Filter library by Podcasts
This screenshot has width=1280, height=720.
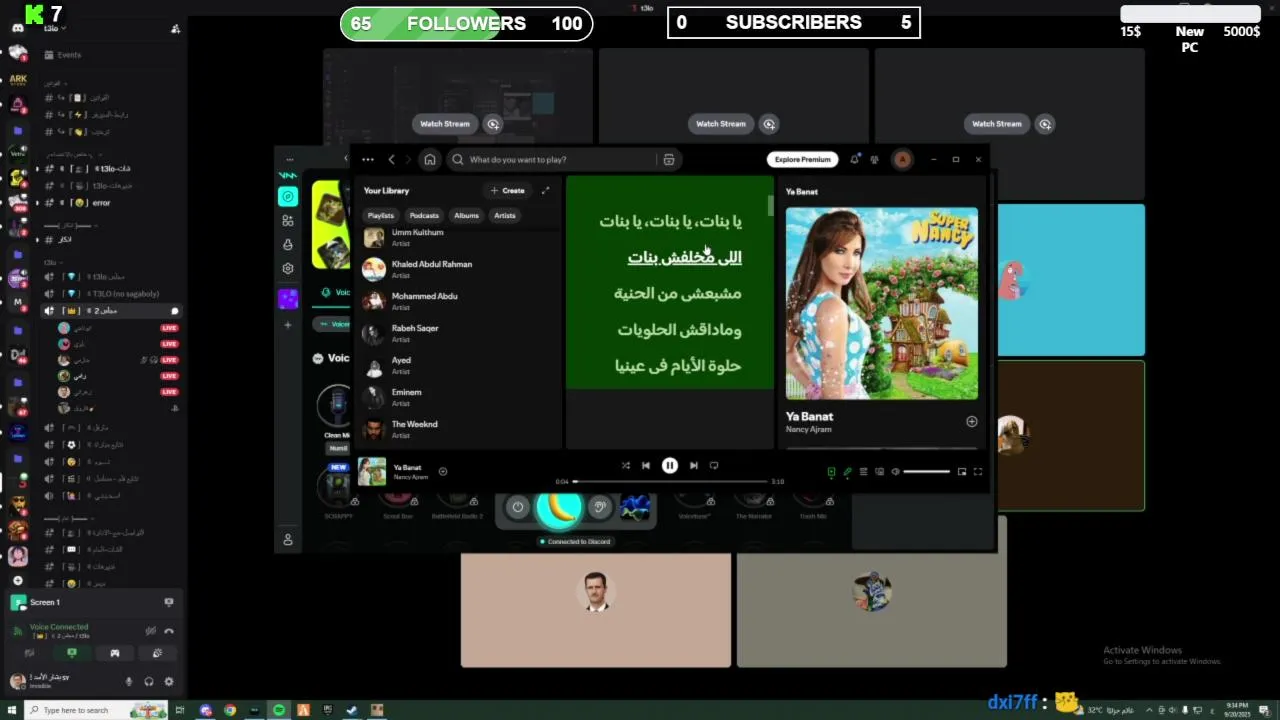[x=424, y=215]
